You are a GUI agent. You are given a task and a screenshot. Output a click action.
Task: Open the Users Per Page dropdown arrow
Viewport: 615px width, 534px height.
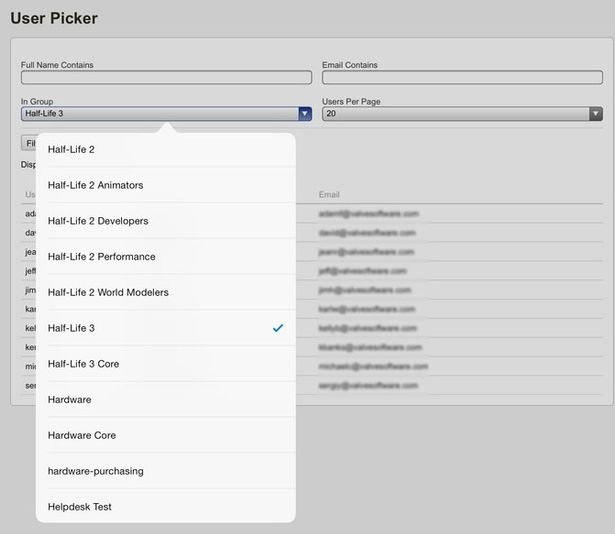[x=596, y=114]
